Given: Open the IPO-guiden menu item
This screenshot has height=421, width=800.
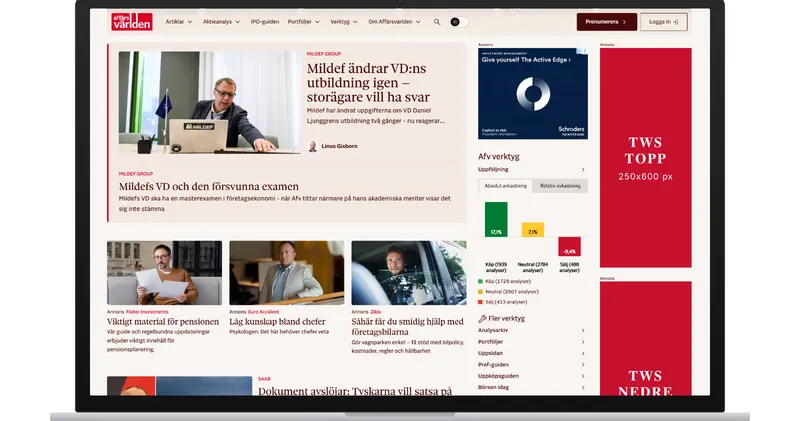Looking at the screenshot, I should coord(265,22).
